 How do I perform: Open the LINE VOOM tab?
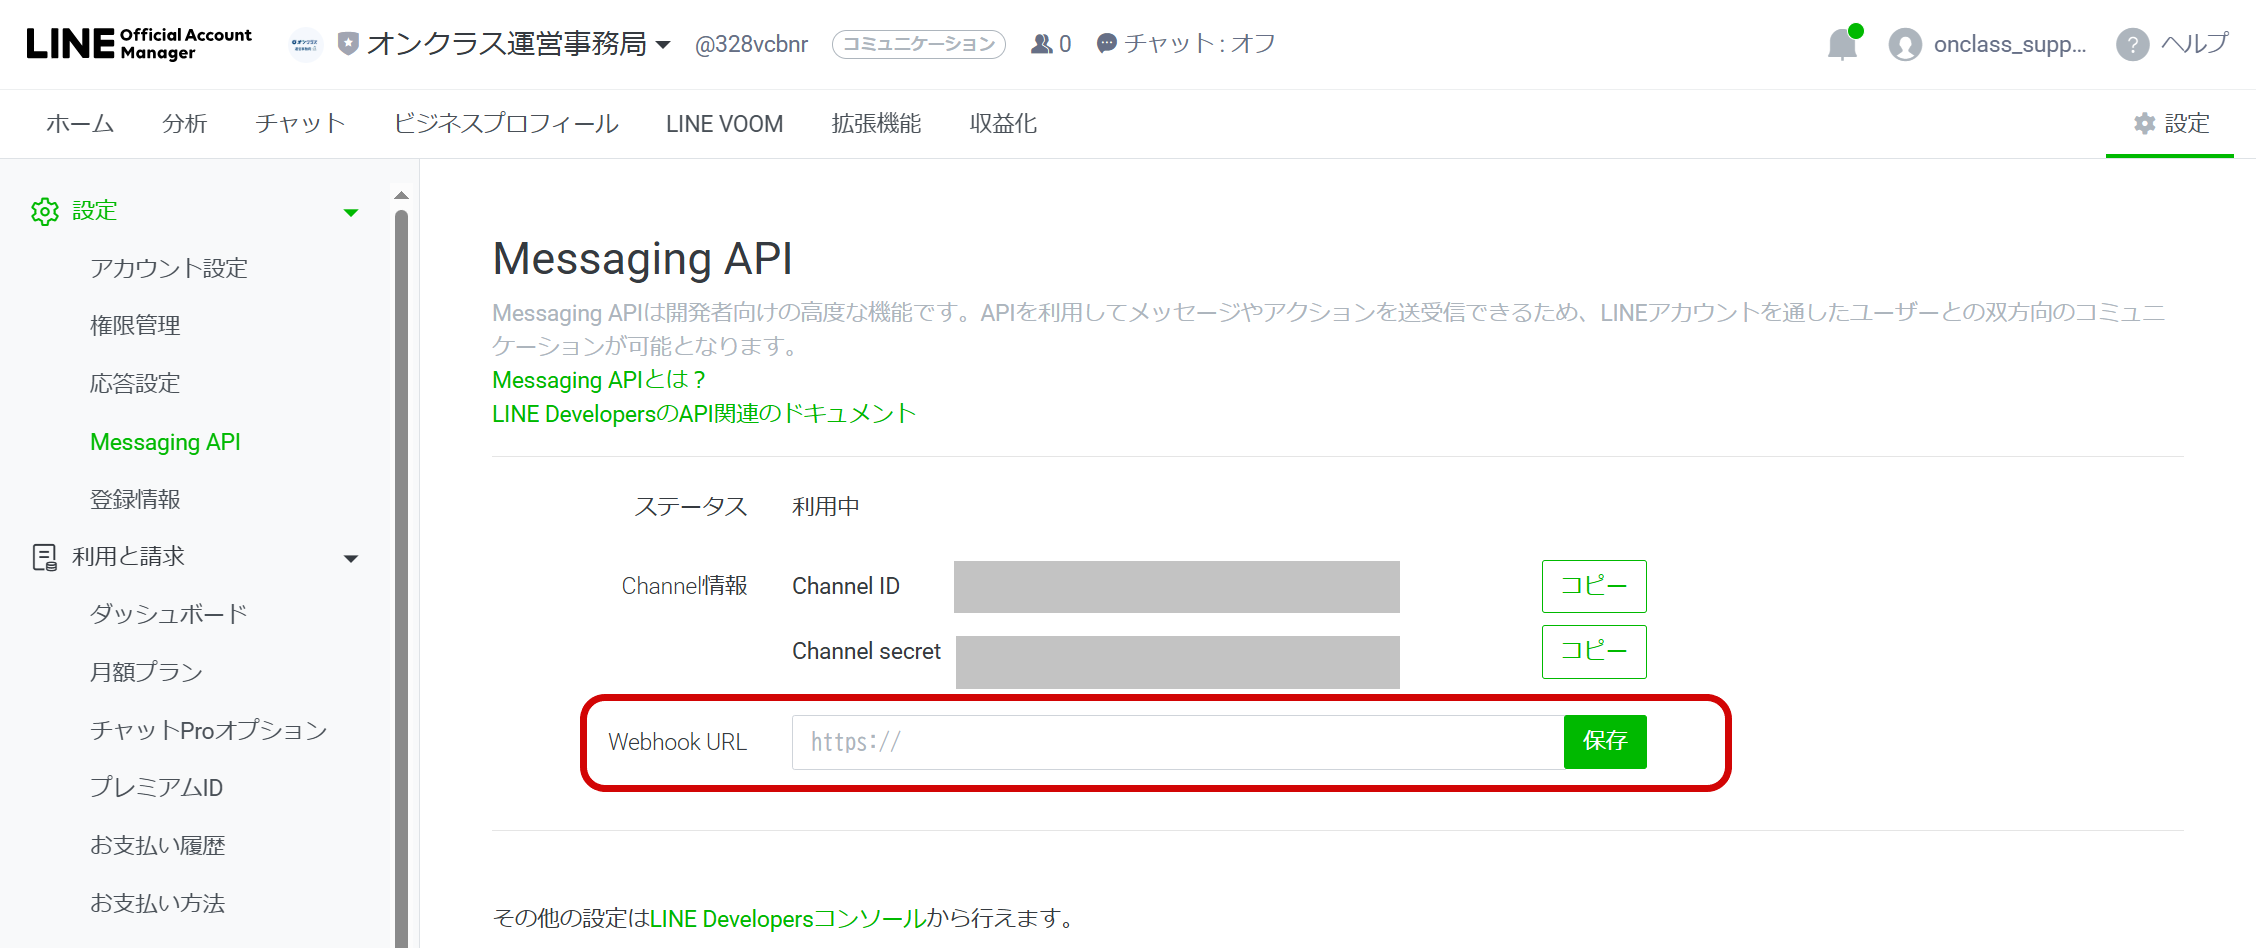tap(724, 124)
